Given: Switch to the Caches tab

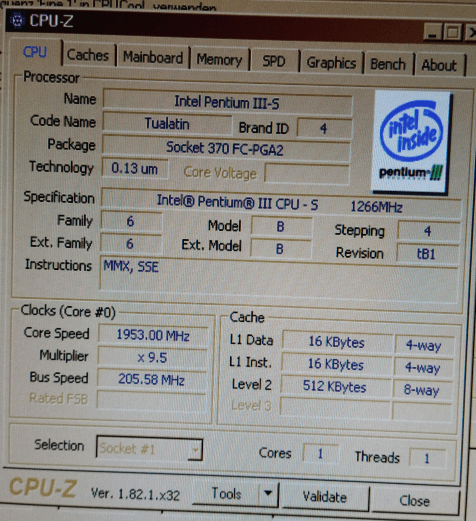Looking at the screenshot, I should click(x=88, y=55).
